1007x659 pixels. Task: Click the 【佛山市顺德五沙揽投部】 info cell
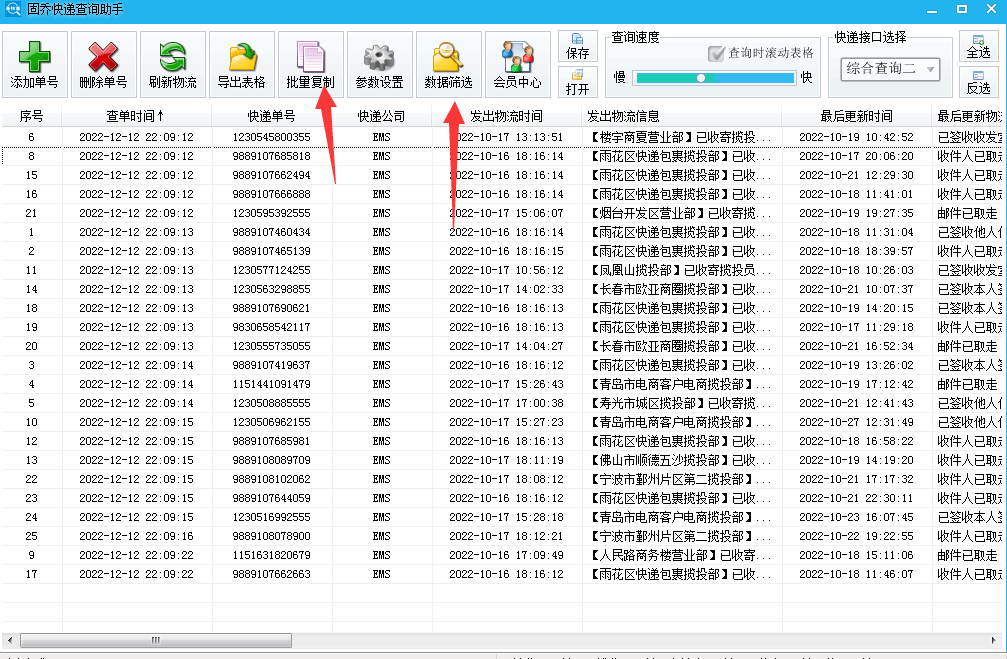[679, 460]
